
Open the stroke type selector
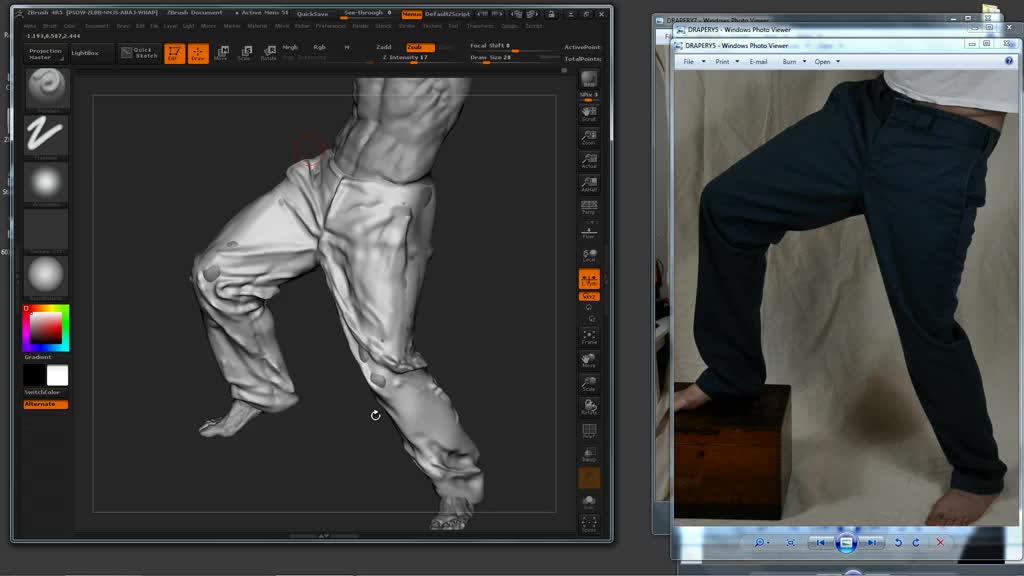coord(46,135)
